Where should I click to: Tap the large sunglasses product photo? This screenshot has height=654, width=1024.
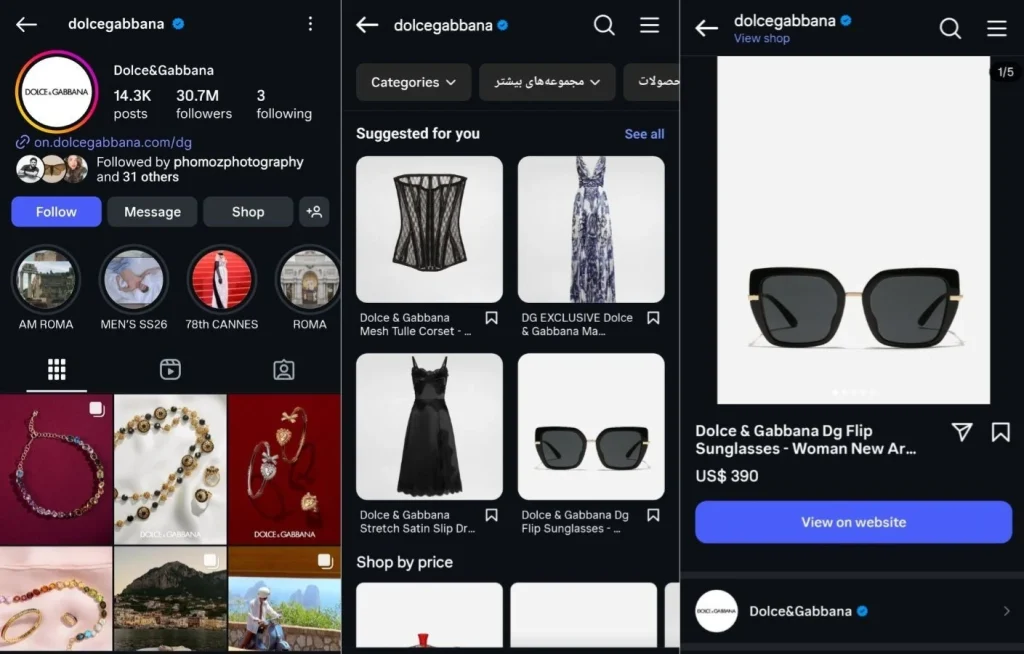click(854, 230)
